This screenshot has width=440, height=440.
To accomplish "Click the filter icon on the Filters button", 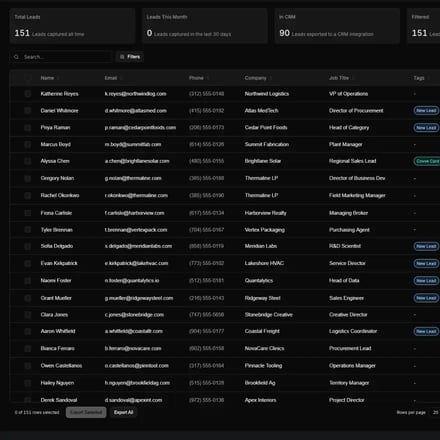I will [122, 57].
